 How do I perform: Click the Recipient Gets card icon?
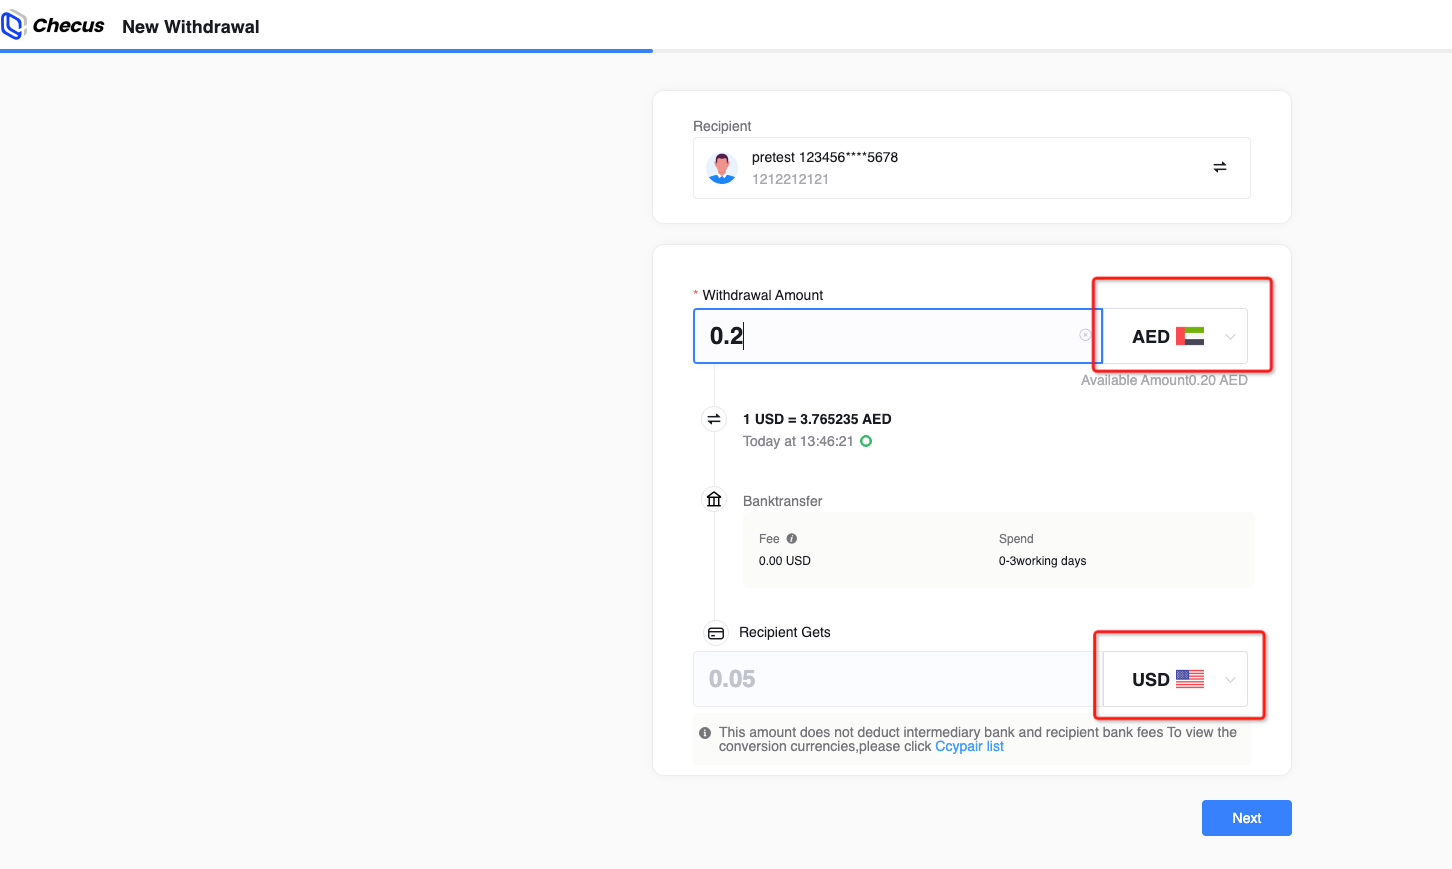[x=716, y=633]
